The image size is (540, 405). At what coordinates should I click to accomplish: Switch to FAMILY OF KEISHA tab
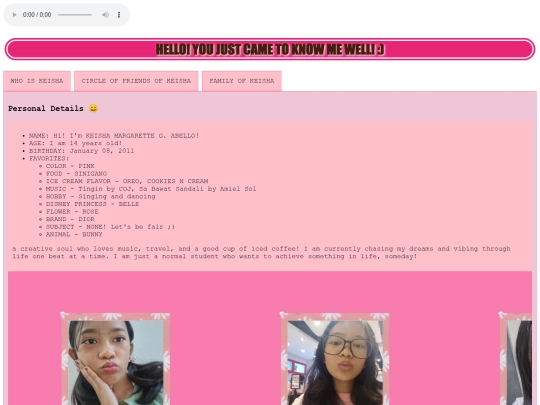click(242, 81)
